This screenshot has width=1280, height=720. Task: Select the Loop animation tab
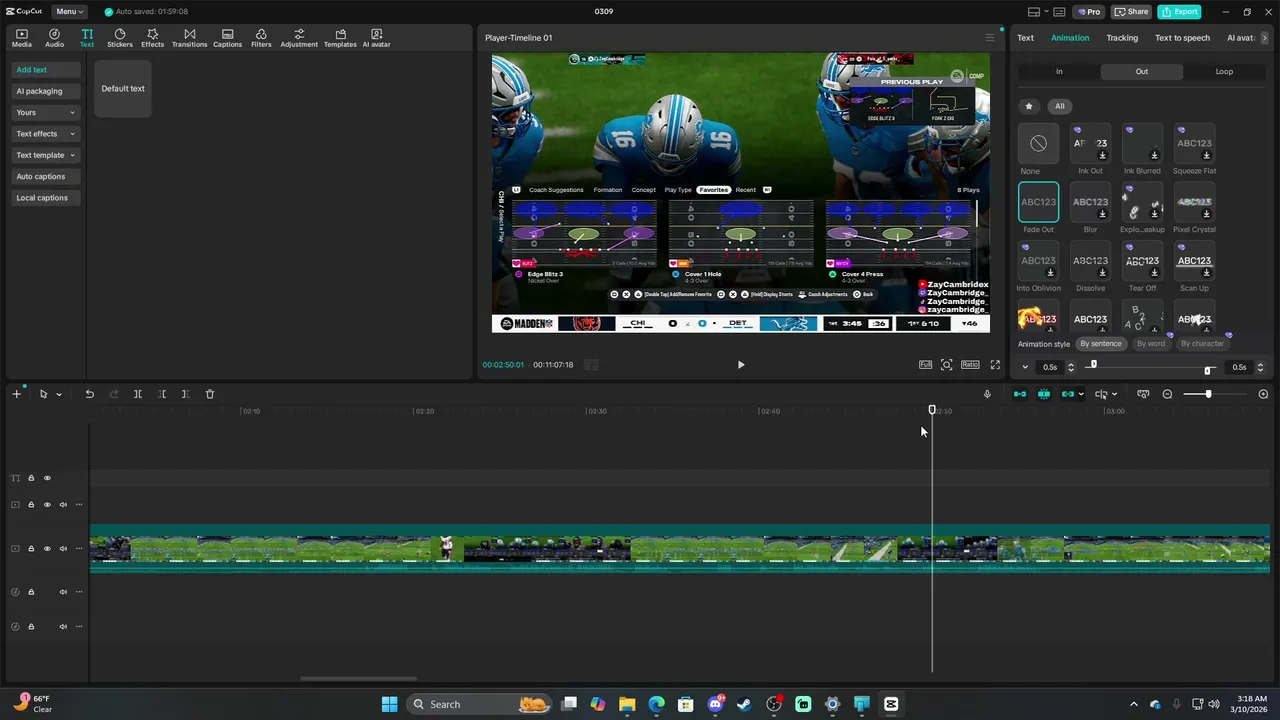1224,72
